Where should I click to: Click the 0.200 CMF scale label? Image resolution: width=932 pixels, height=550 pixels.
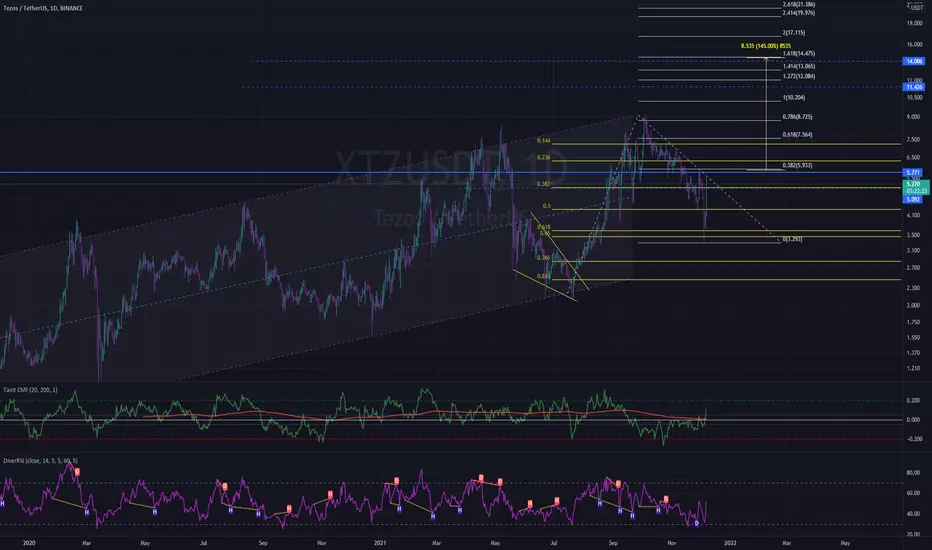912,401
